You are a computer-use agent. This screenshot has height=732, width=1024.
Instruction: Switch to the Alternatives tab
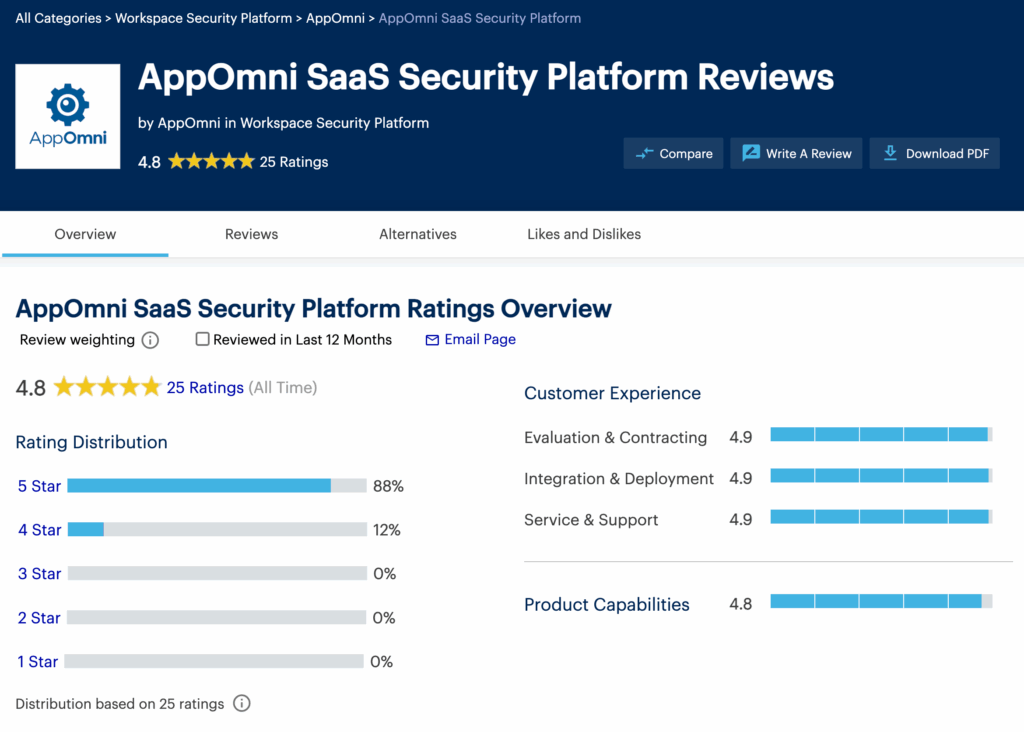coord(418,234)
